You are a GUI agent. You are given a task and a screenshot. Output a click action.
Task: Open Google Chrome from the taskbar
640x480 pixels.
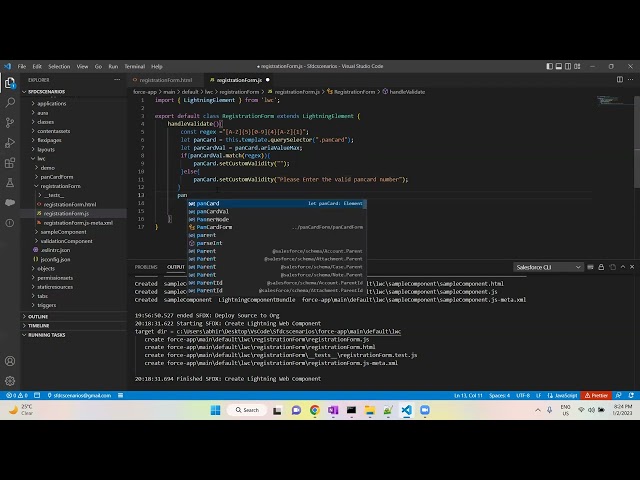tap(315, 410)
